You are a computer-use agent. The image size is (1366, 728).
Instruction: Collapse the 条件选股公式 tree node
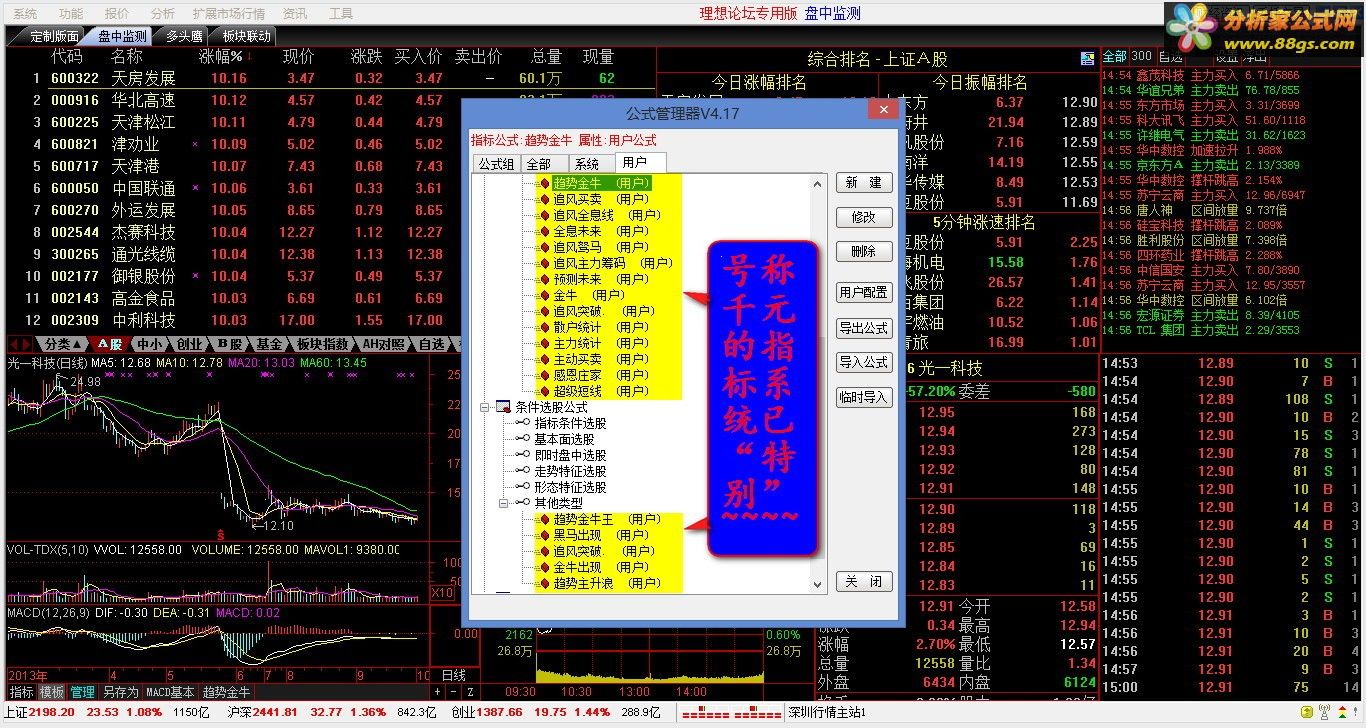[486, 407]
